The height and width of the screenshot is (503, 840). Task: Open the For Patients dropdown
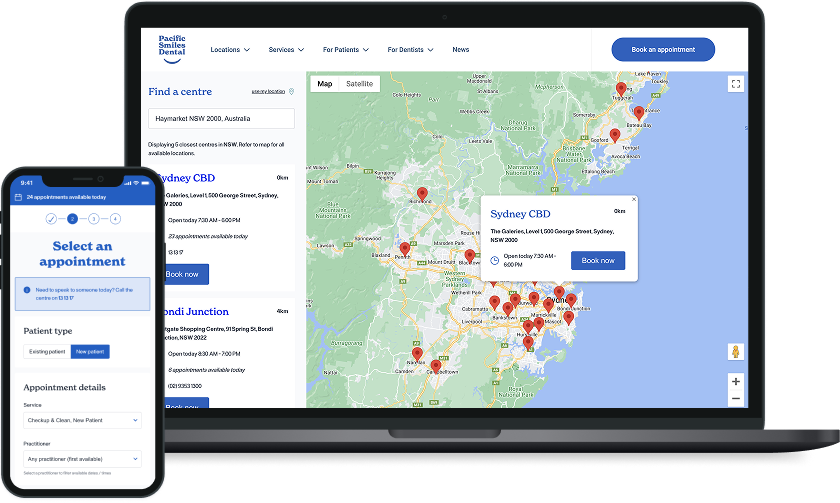point(346,50)
